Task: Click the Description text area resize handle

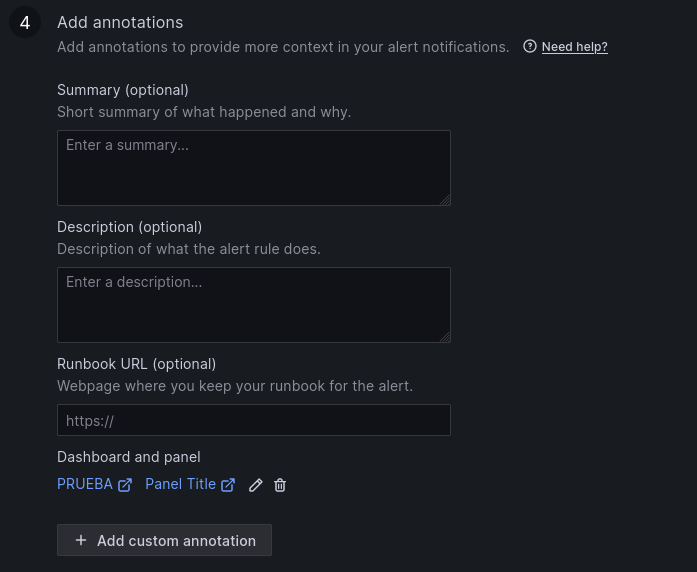Action: (x=445, y=337)
